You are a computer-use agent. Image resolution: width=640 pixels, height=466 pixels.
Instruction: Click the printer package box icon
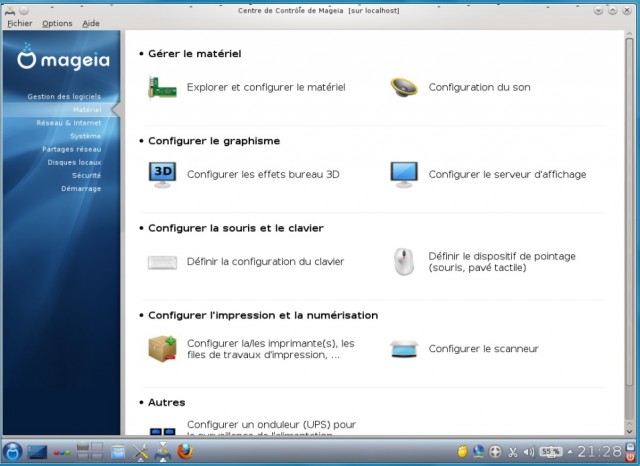pos(162,349)
